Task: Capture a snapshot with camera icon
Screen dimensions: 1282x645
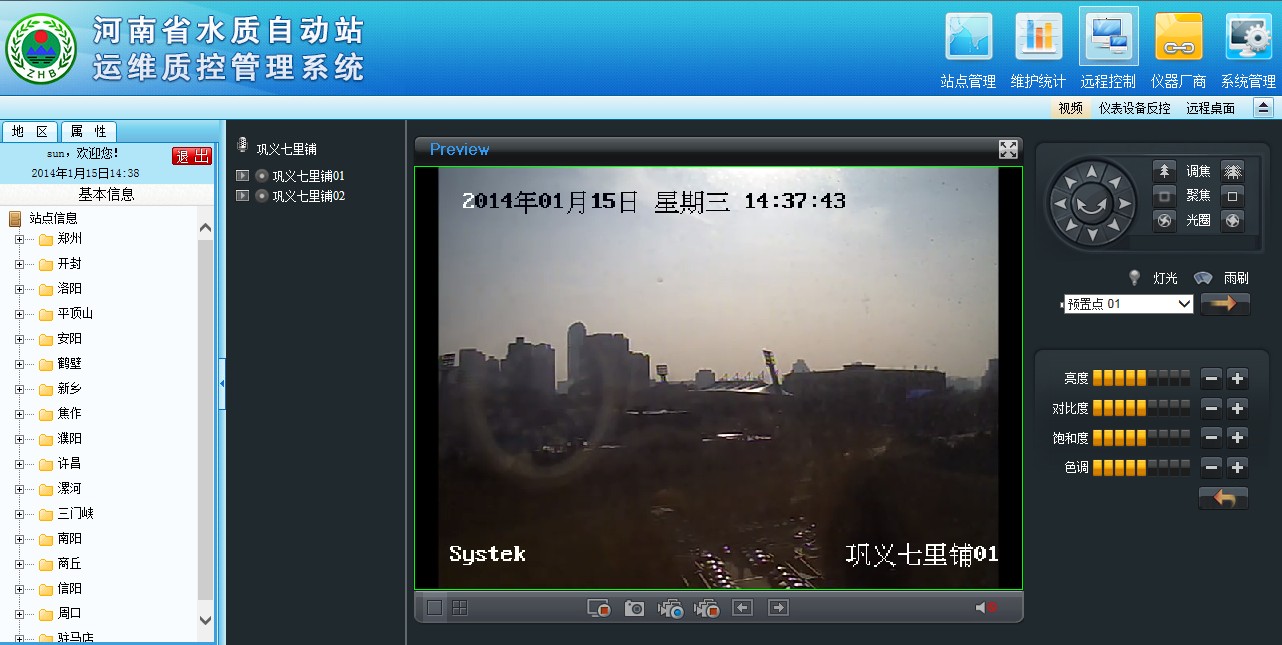Action: pyautogui.click(x=634, y=607)
